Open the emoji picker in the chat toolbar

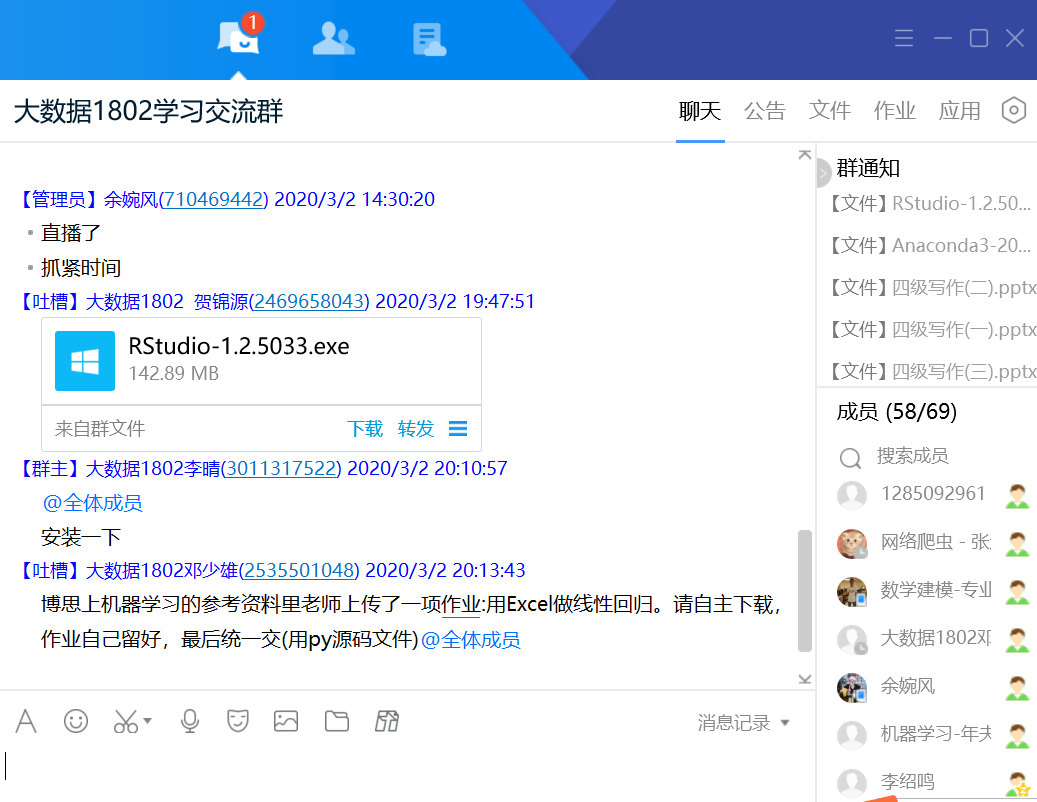click(76, 720)
